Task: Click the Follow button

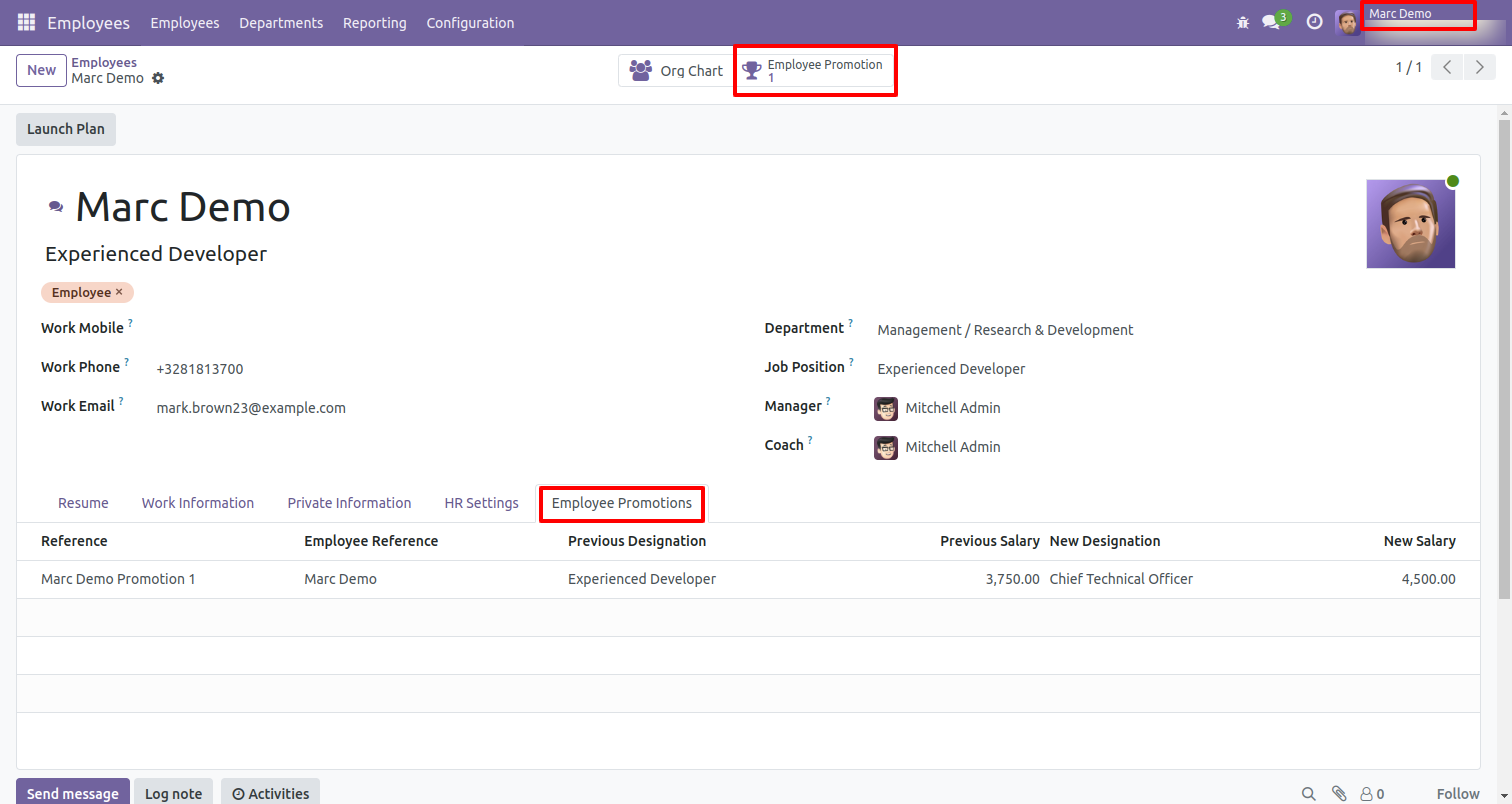Action: point(1458,794)
